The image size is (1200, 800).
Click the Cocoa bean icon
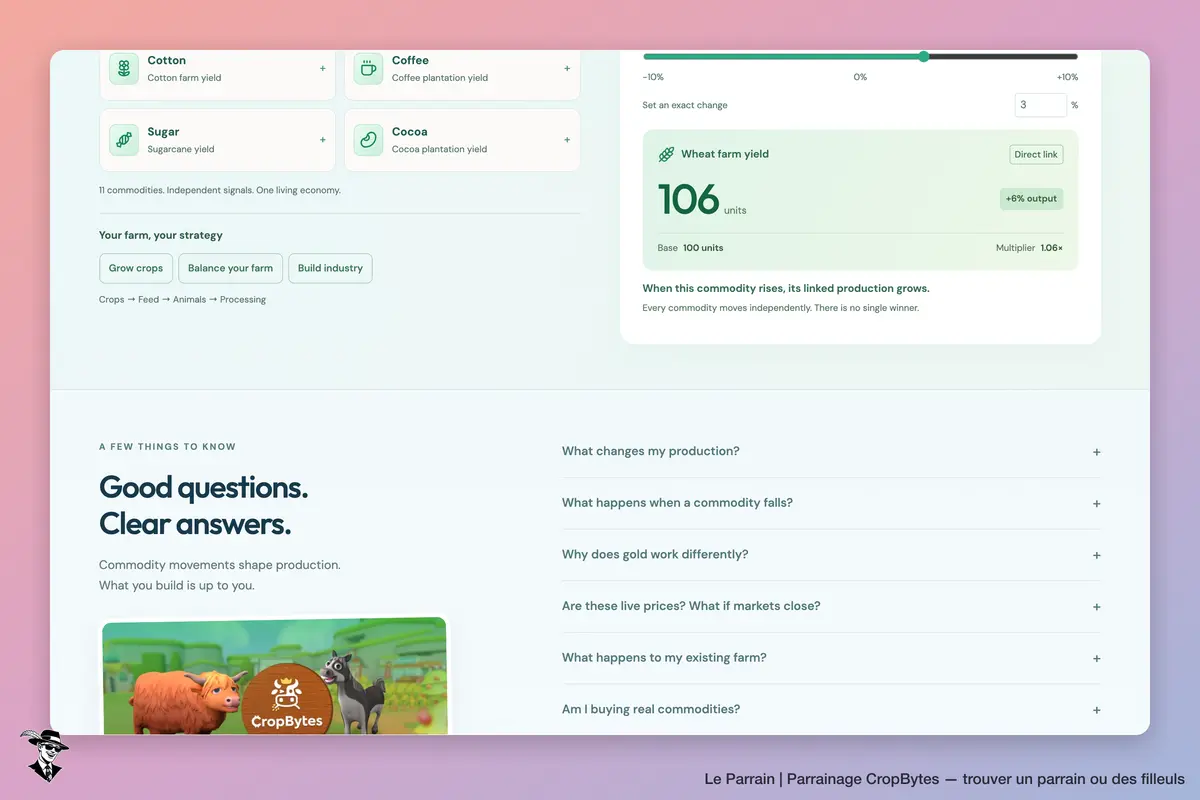tap(369, 140)
